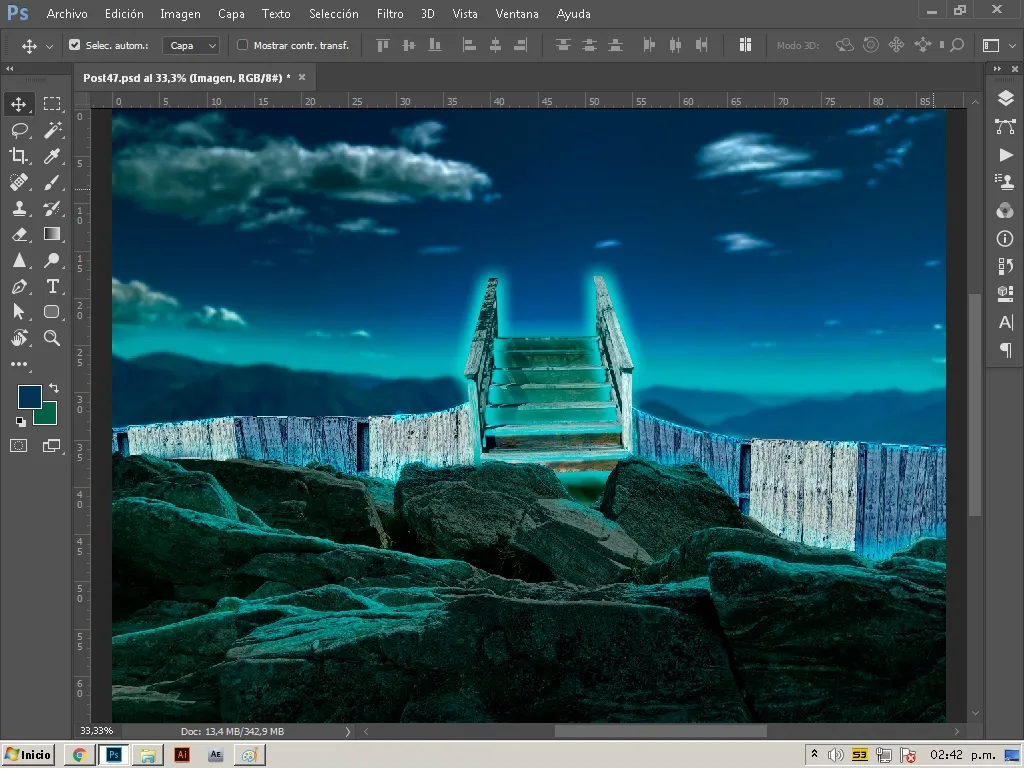Click the taskbar volume speaker icon
This screenshot has width=1026, height=770.
(x=836, y=755)
